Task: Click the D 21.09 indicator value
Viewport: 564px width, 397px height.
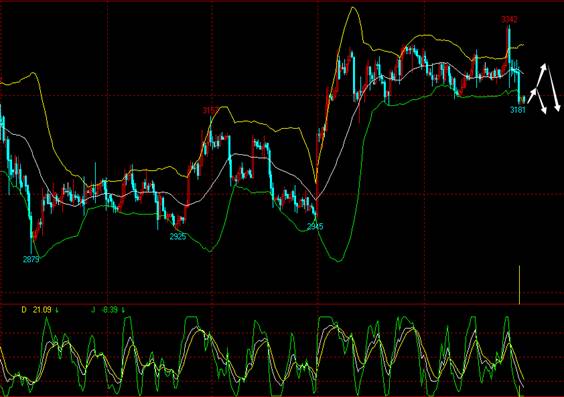Action: click(x=37, y=310)
